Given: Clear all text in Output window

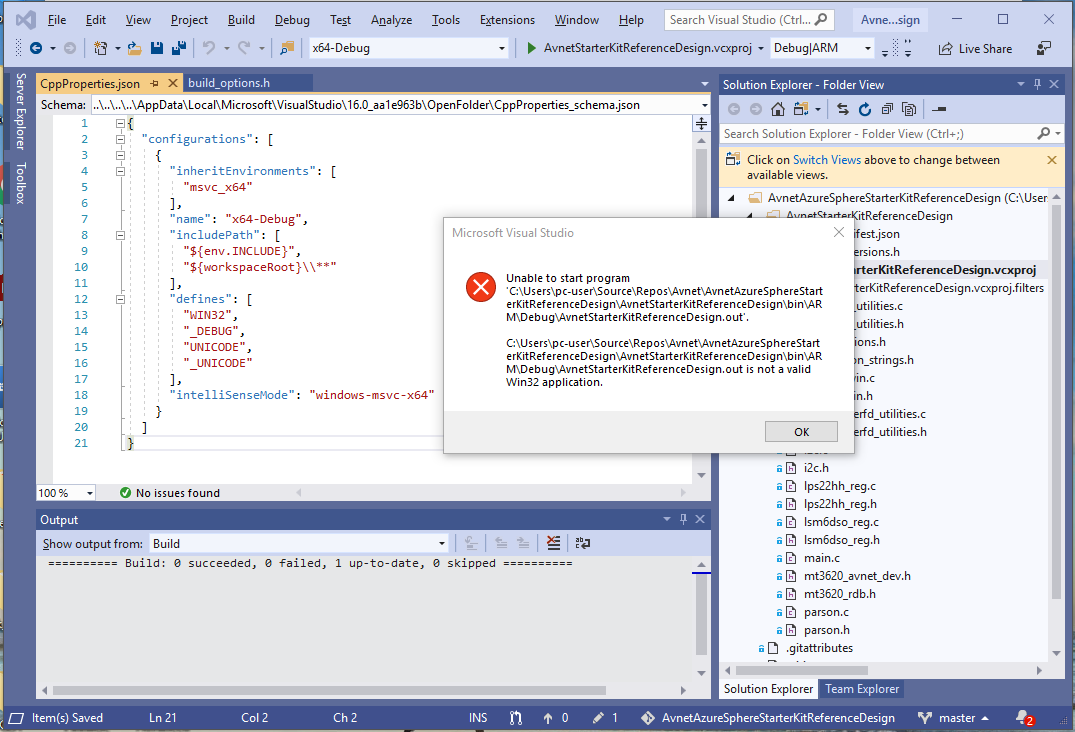Looking at the screenshot, I should coord(553,544).
